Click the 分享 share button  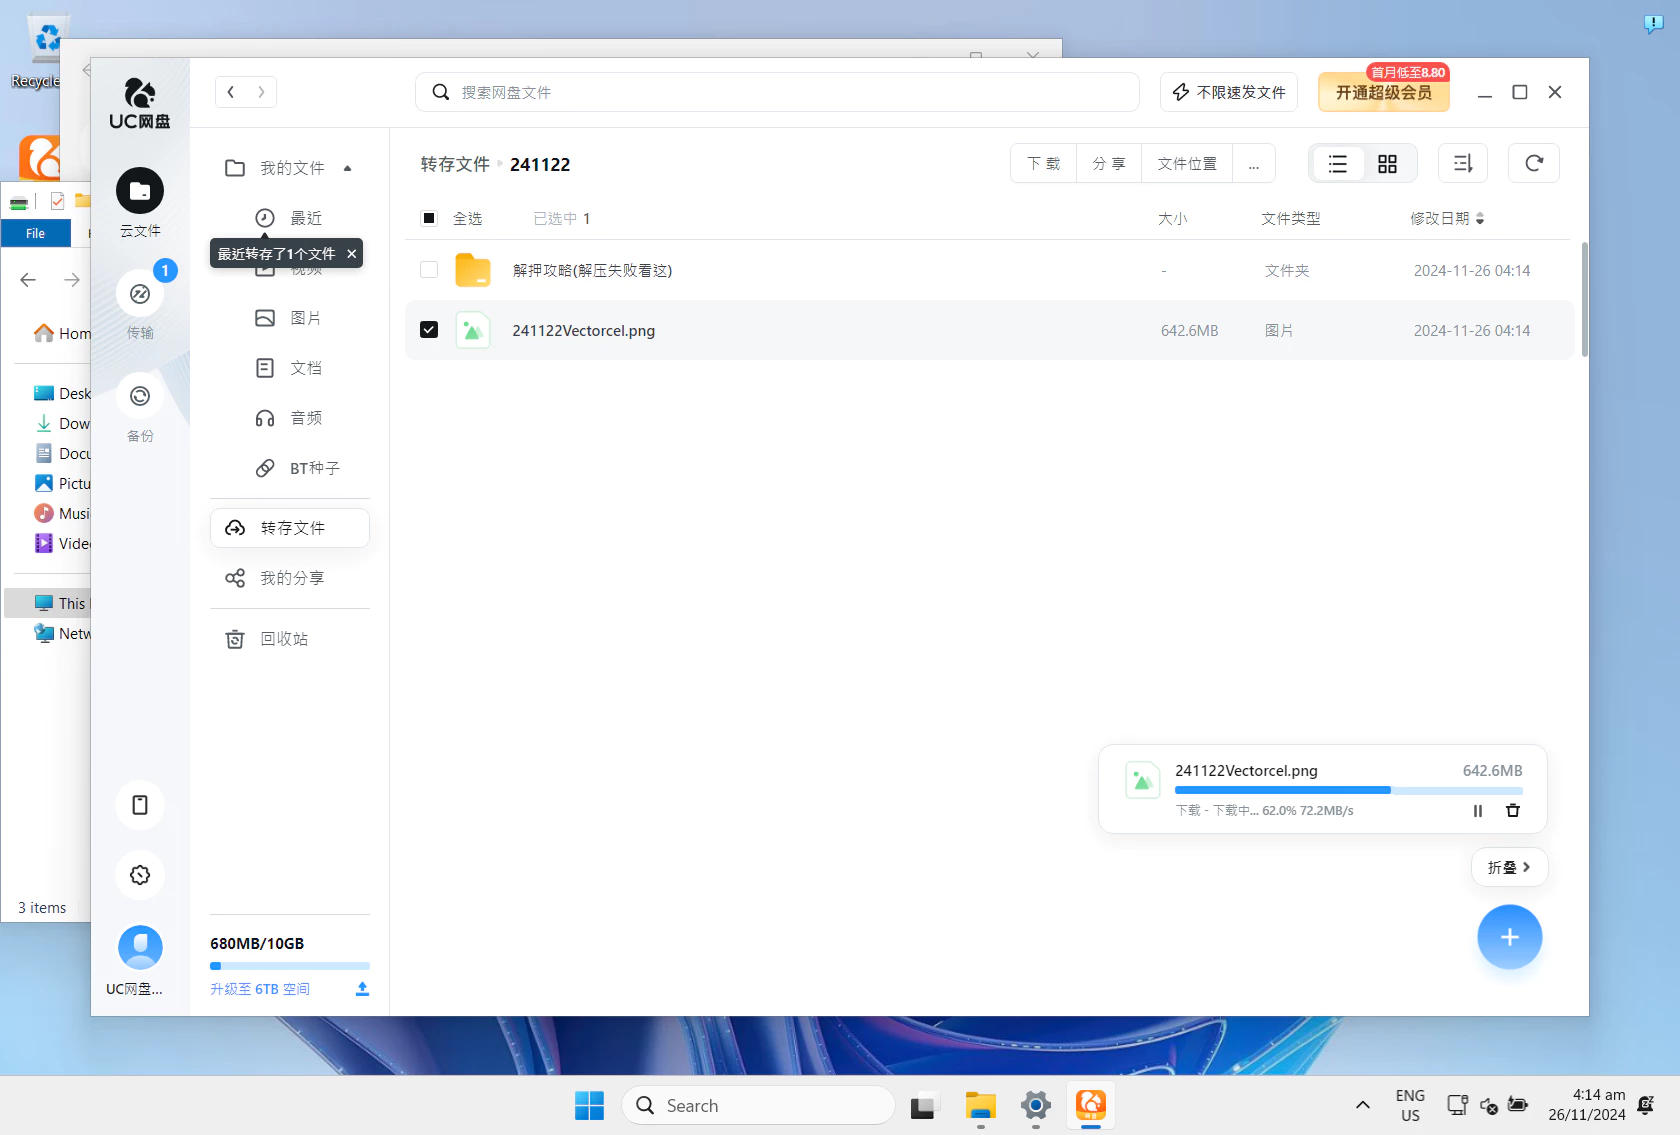(x=1109, y=164)
